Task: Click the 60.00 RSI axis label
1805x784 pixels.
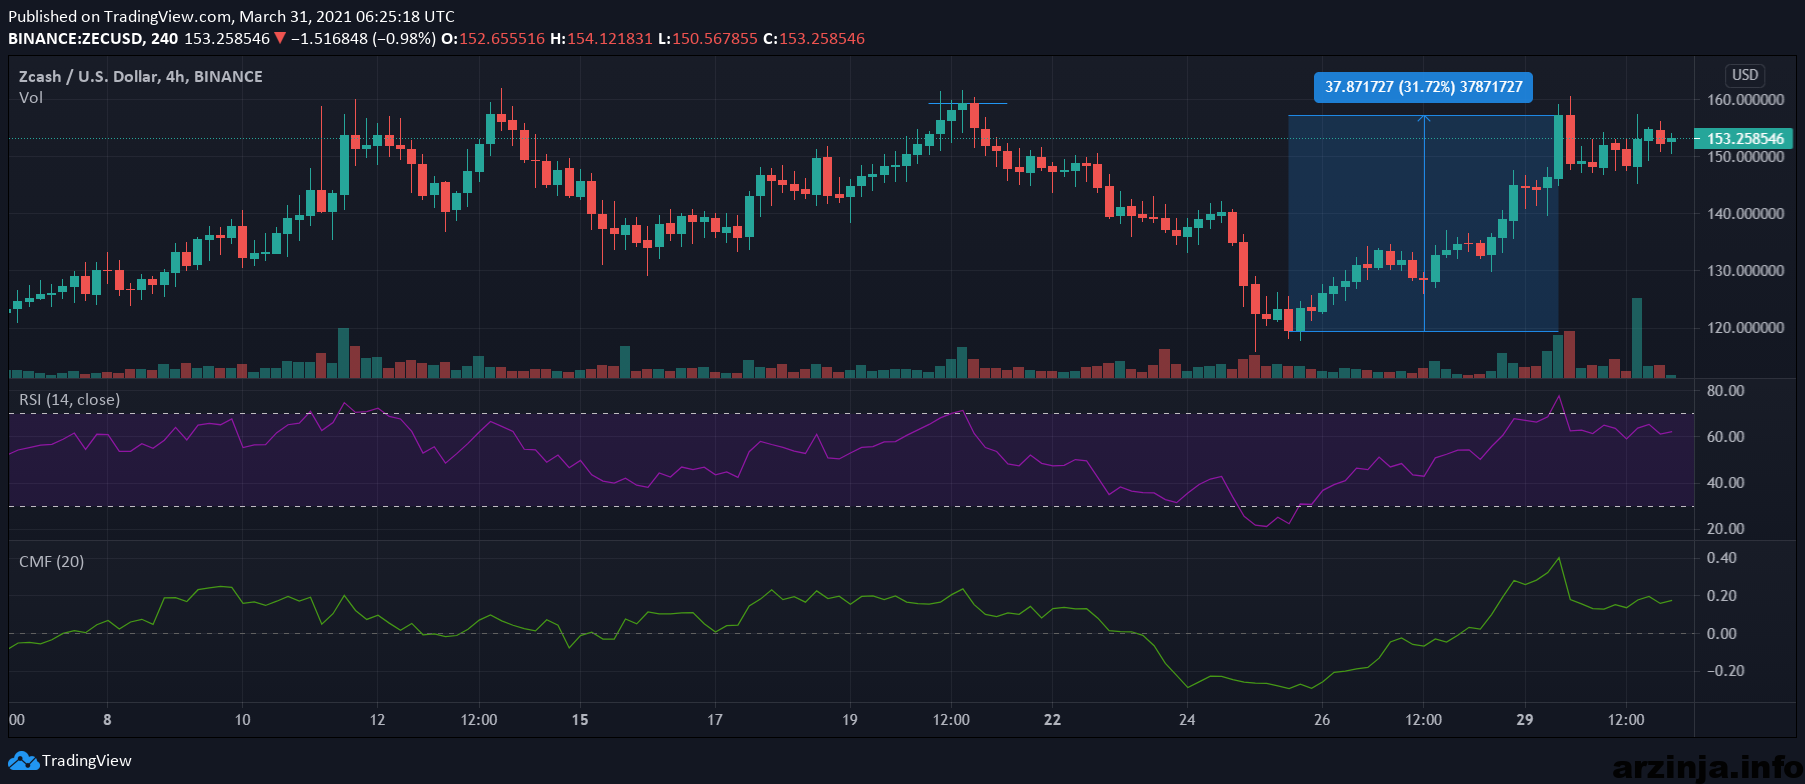Action: tap(1725, 437)
